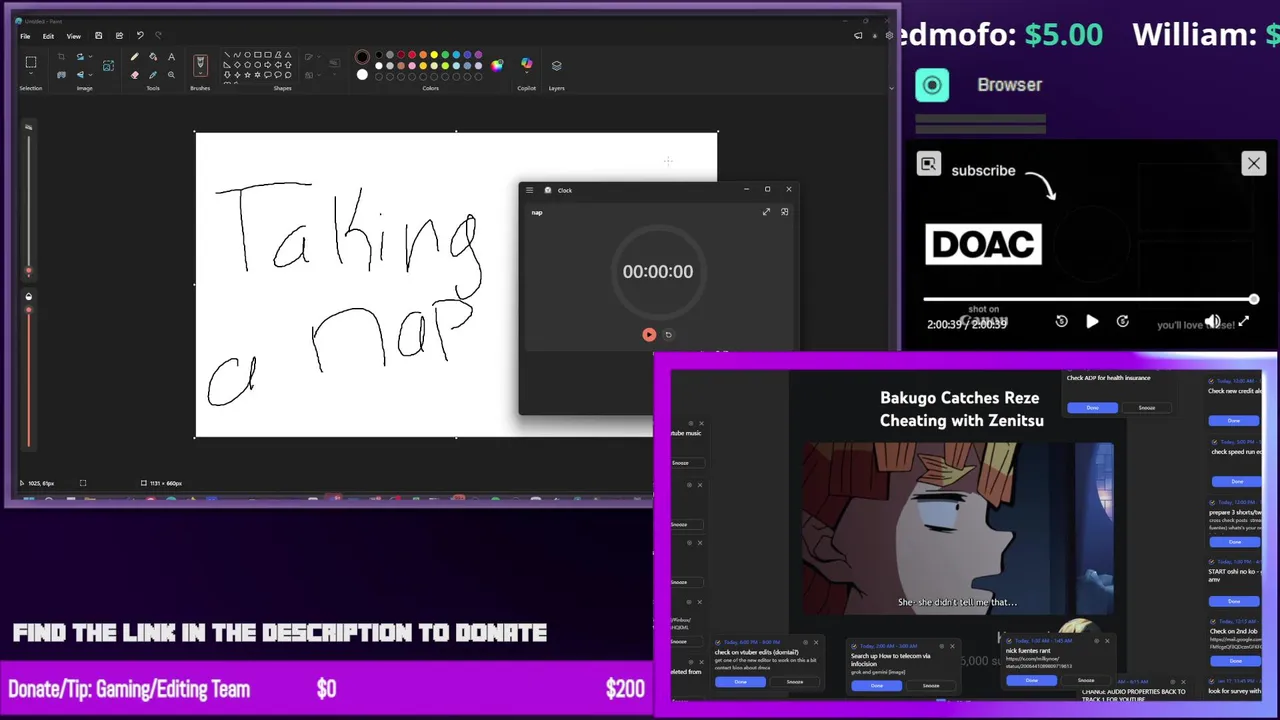Expand the Copilot dropdown arrow in Paint

click(x=527, y=73)
